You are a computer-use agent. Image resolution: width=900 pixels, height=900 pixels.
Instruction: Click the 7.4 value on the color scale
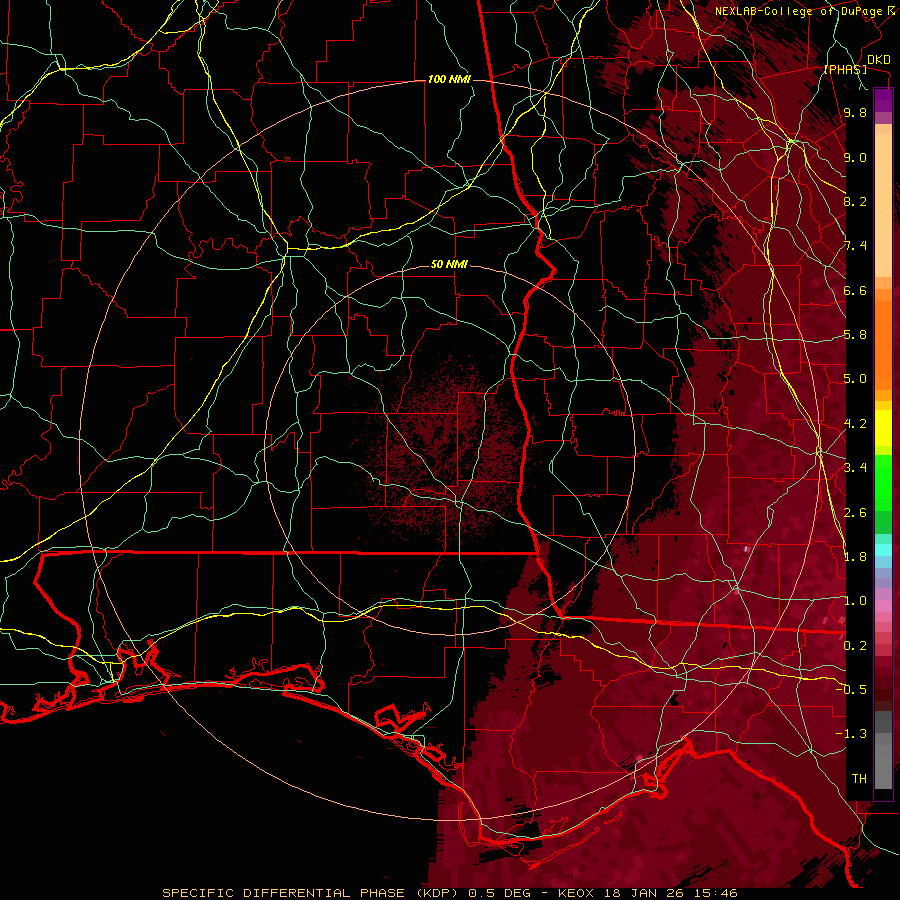pos(855,246)
